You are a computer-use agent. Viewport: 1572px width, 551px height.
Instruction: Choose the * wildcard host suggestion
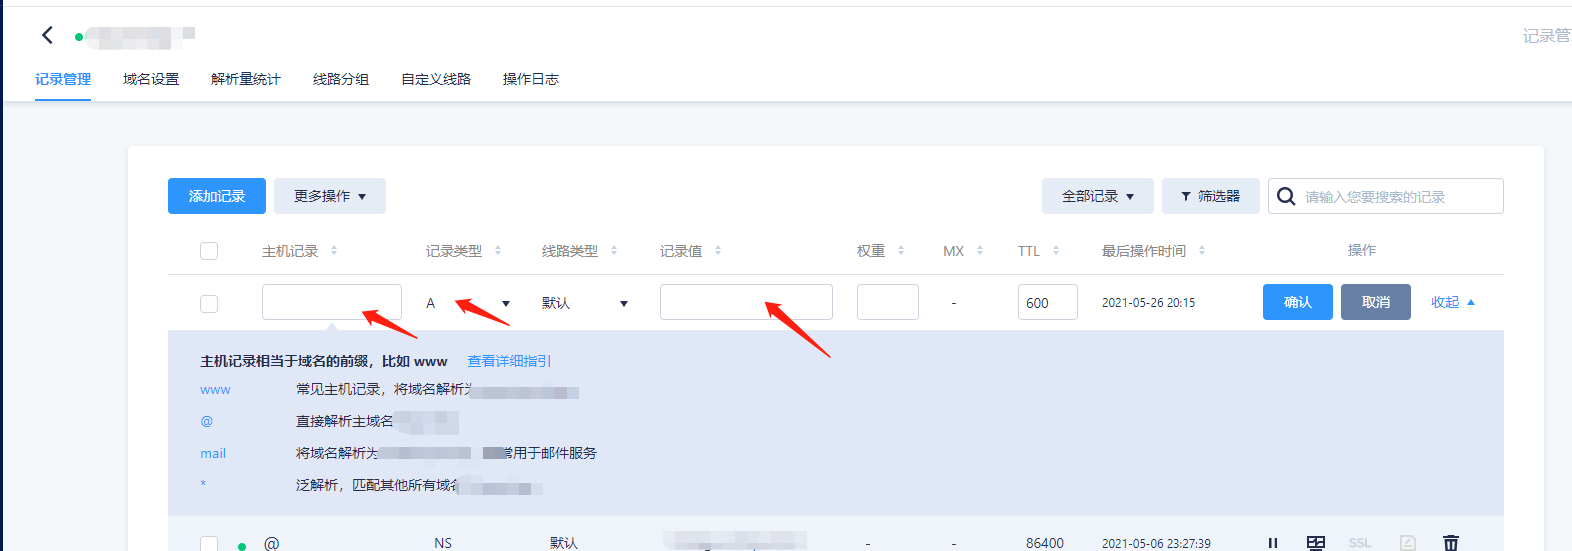pyautogui.click(x=203, y=485)
